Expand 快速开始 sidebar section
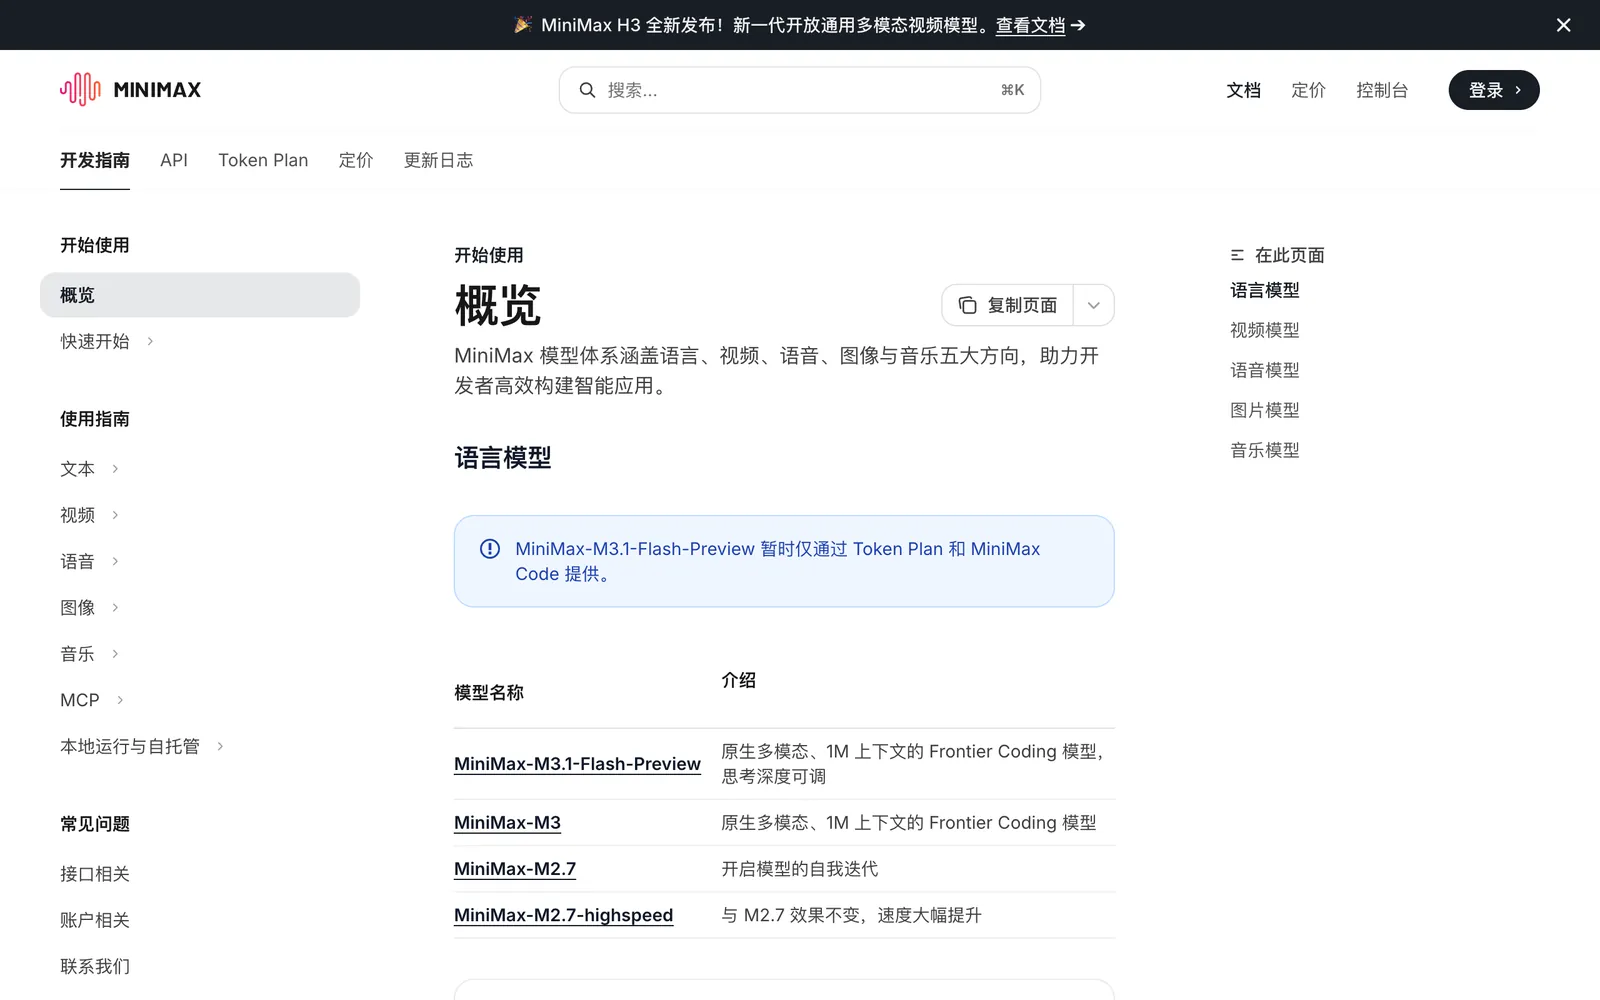Viewport: 1600px width, 1000px height. pos(107,341)
